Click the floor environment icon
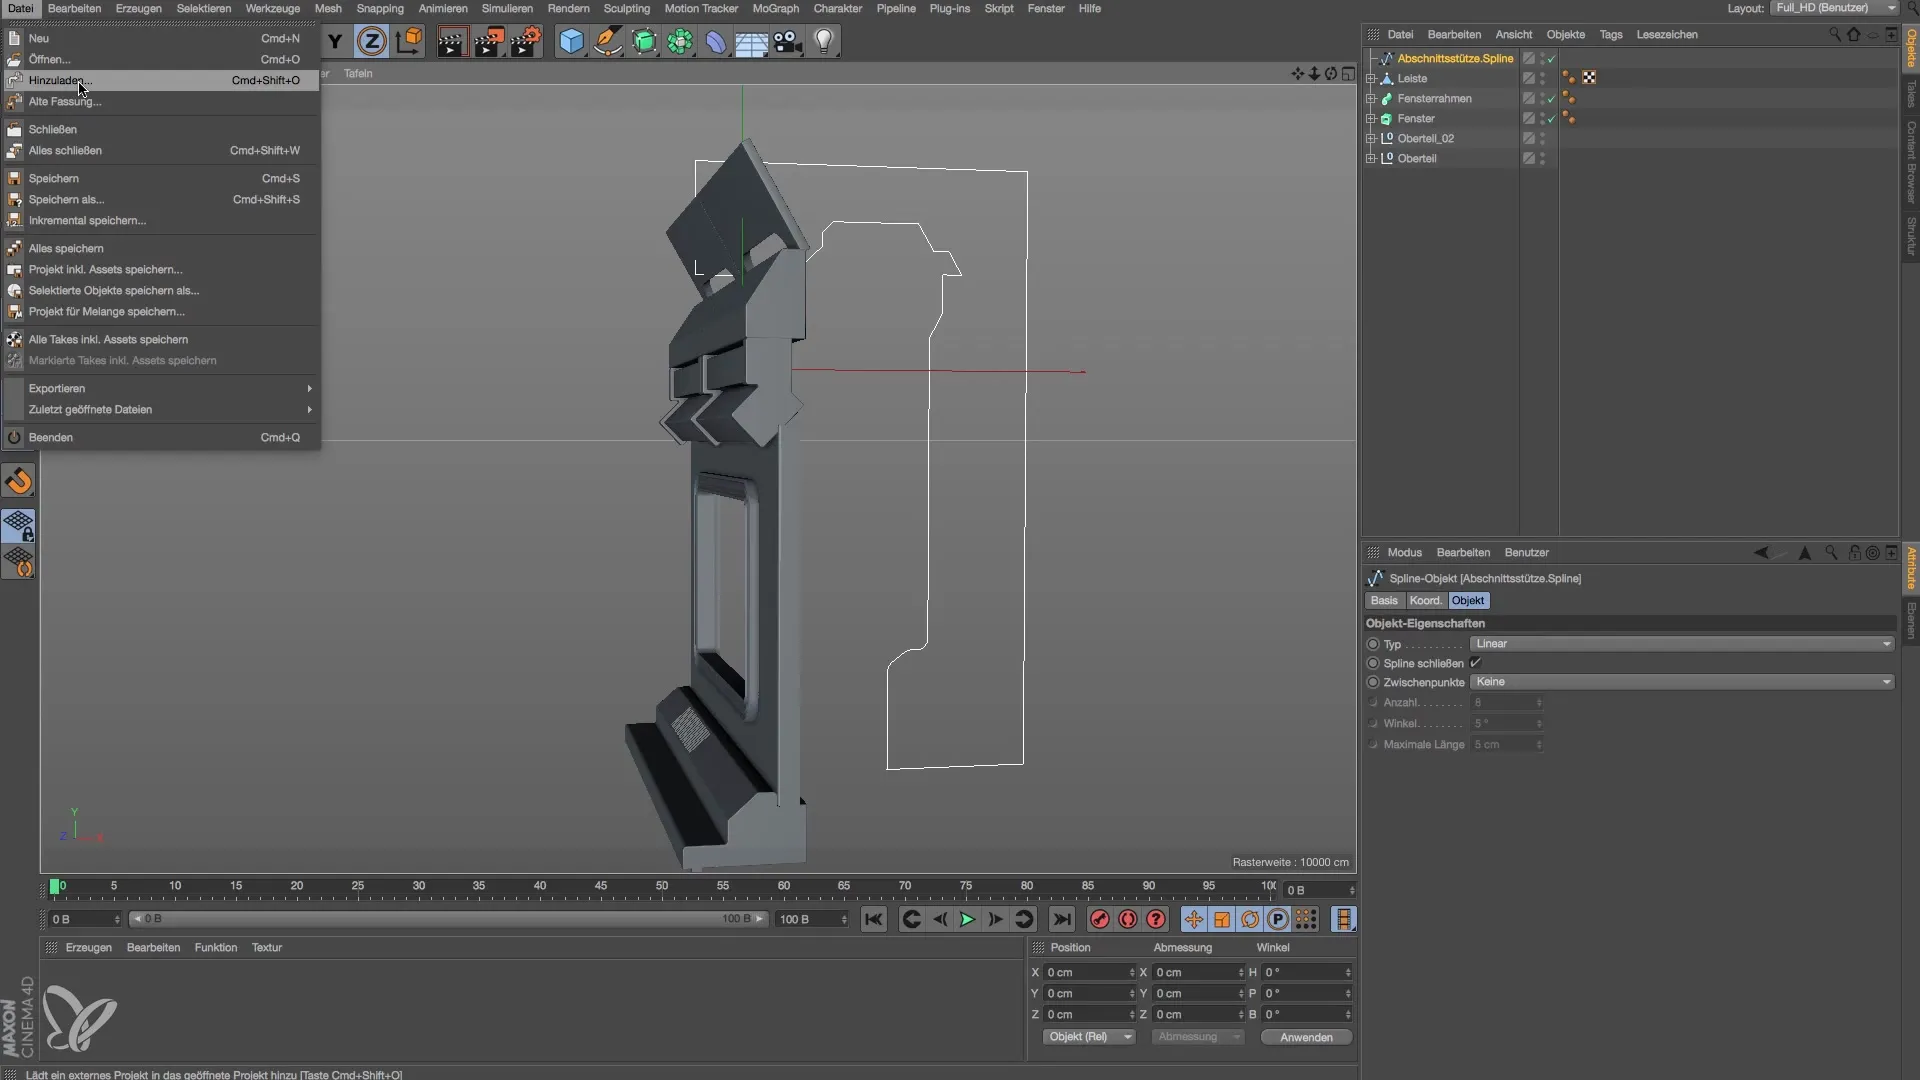Image resolution: width=1920 pixels, height=1080 pixels. pos(751,41)
